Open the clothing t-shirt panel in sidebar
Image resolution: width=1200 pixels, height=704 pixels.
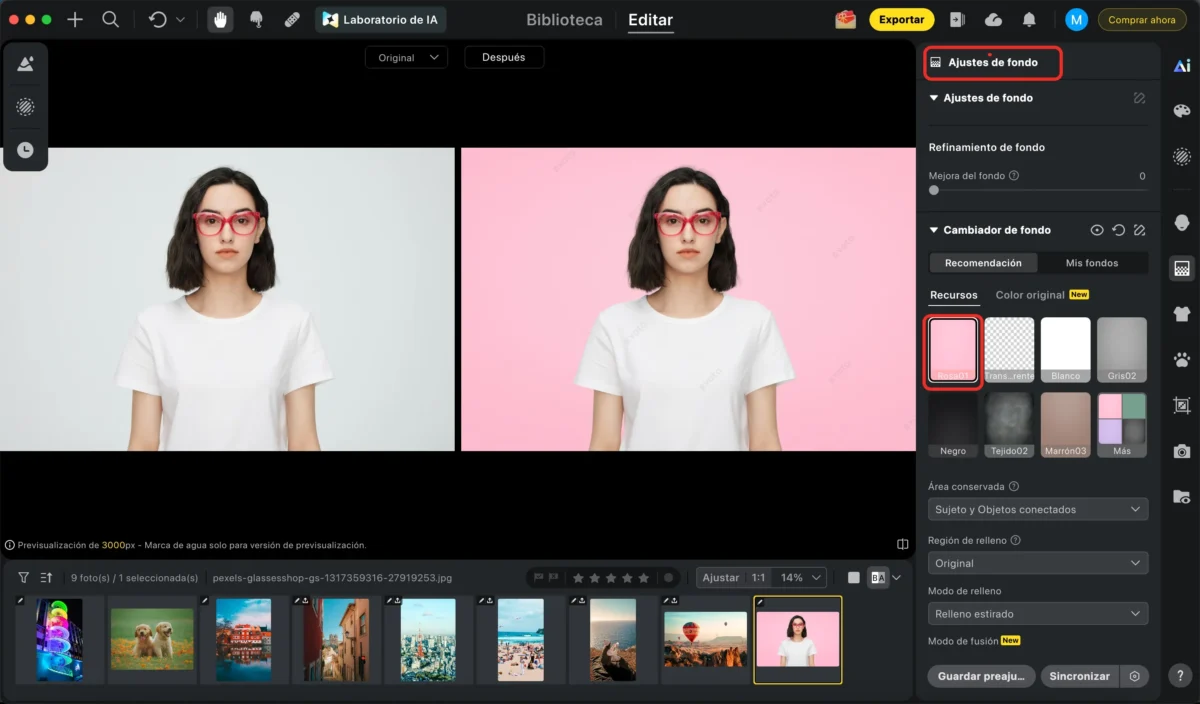1181,314
